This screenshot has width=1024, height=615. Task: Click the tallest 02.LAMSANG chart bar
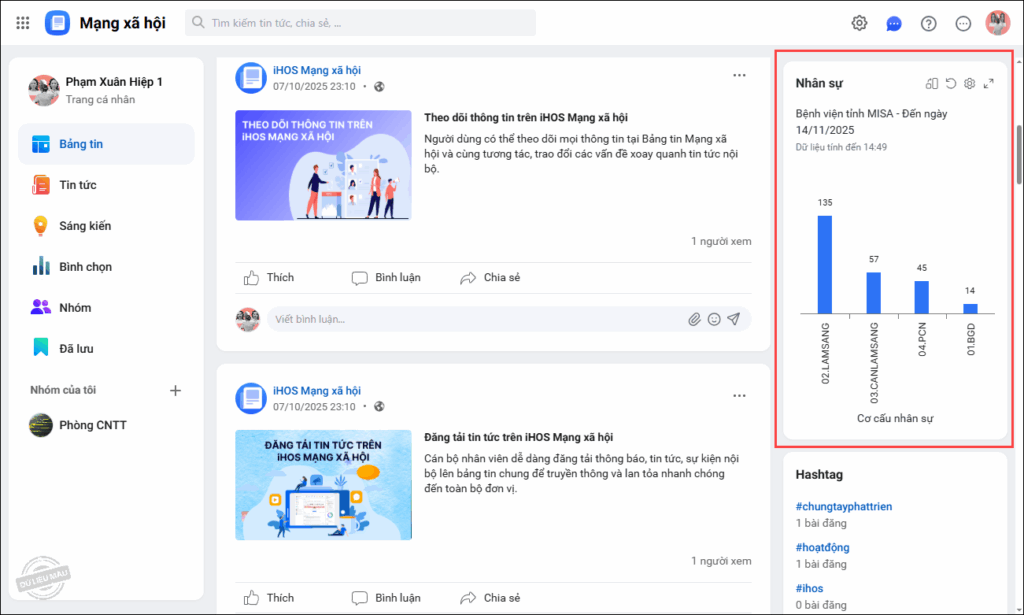[825, 263]
